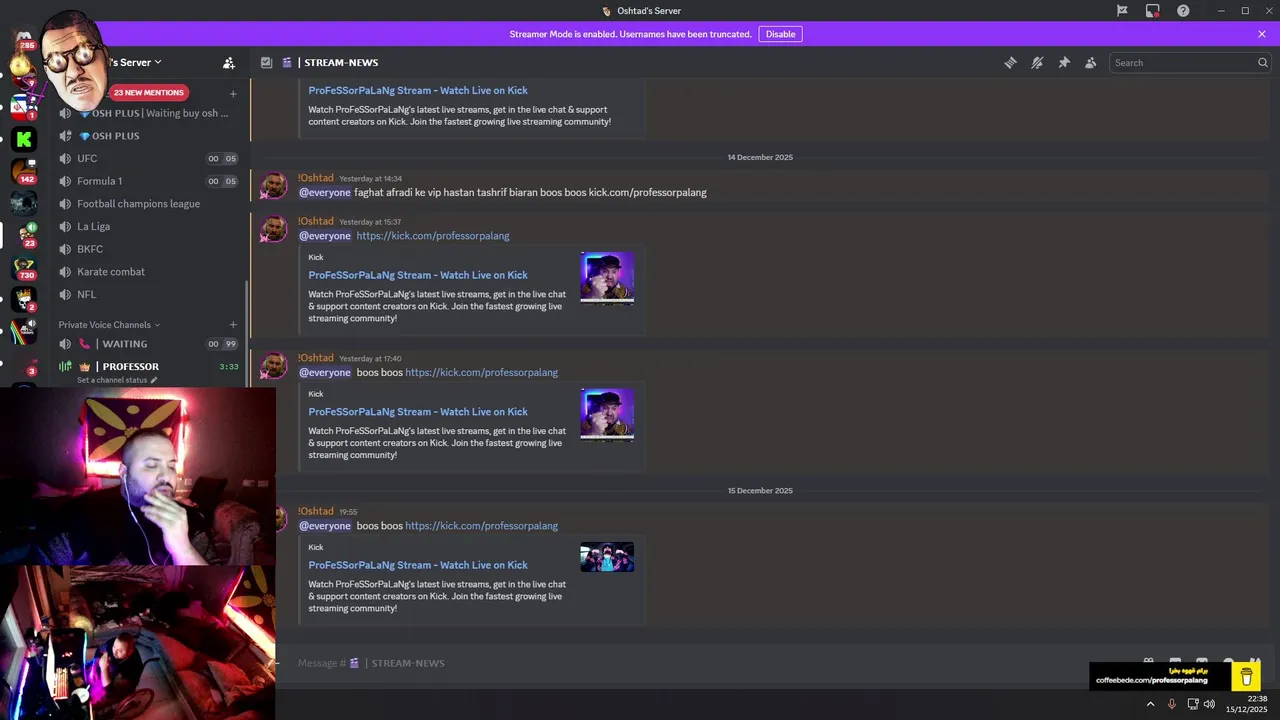The image size is (1280, 720).
Task: Click the icon left of STREAM-NEWS title
Action: [x=266, y=62]
